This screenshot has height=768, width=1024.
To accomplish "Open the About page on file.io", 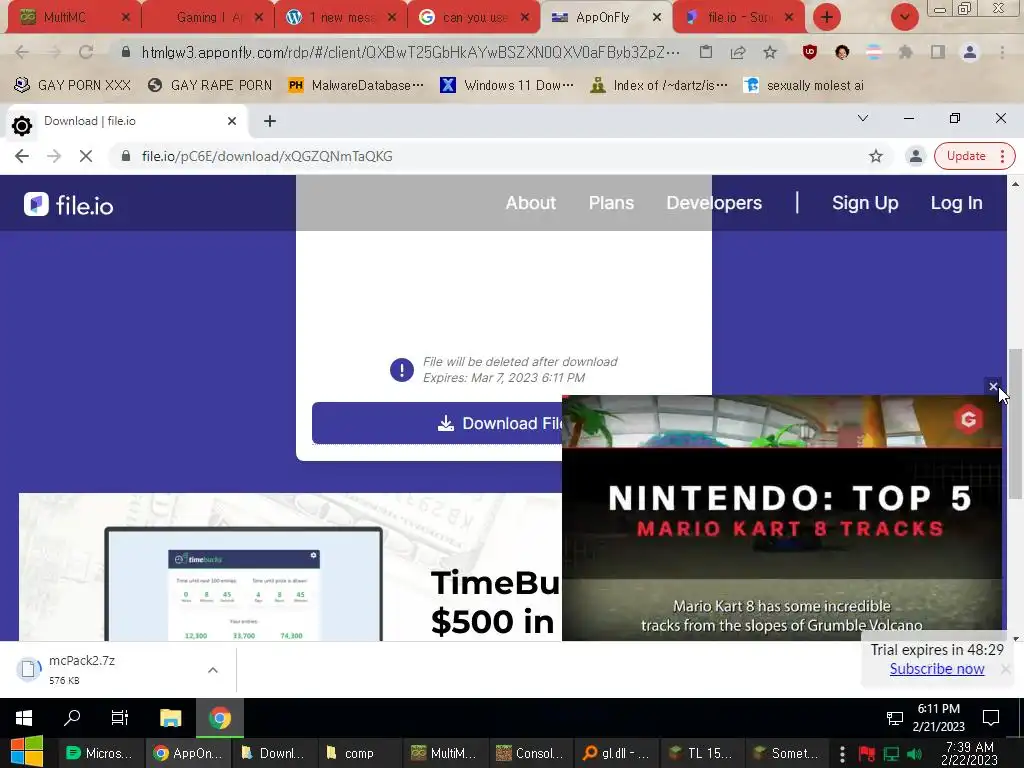I will 530,203.
